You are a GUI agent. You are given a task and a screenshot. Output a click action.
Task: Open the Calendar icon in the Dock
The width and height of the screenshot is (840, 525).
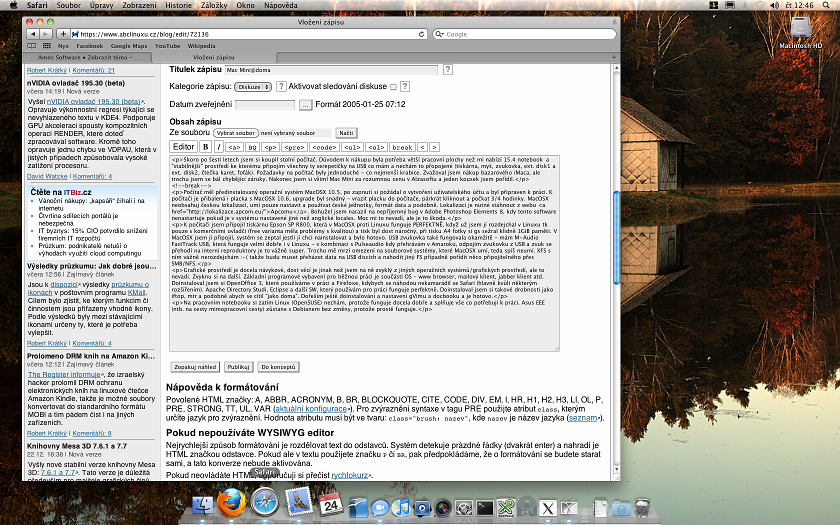click(x=331, y=502)
